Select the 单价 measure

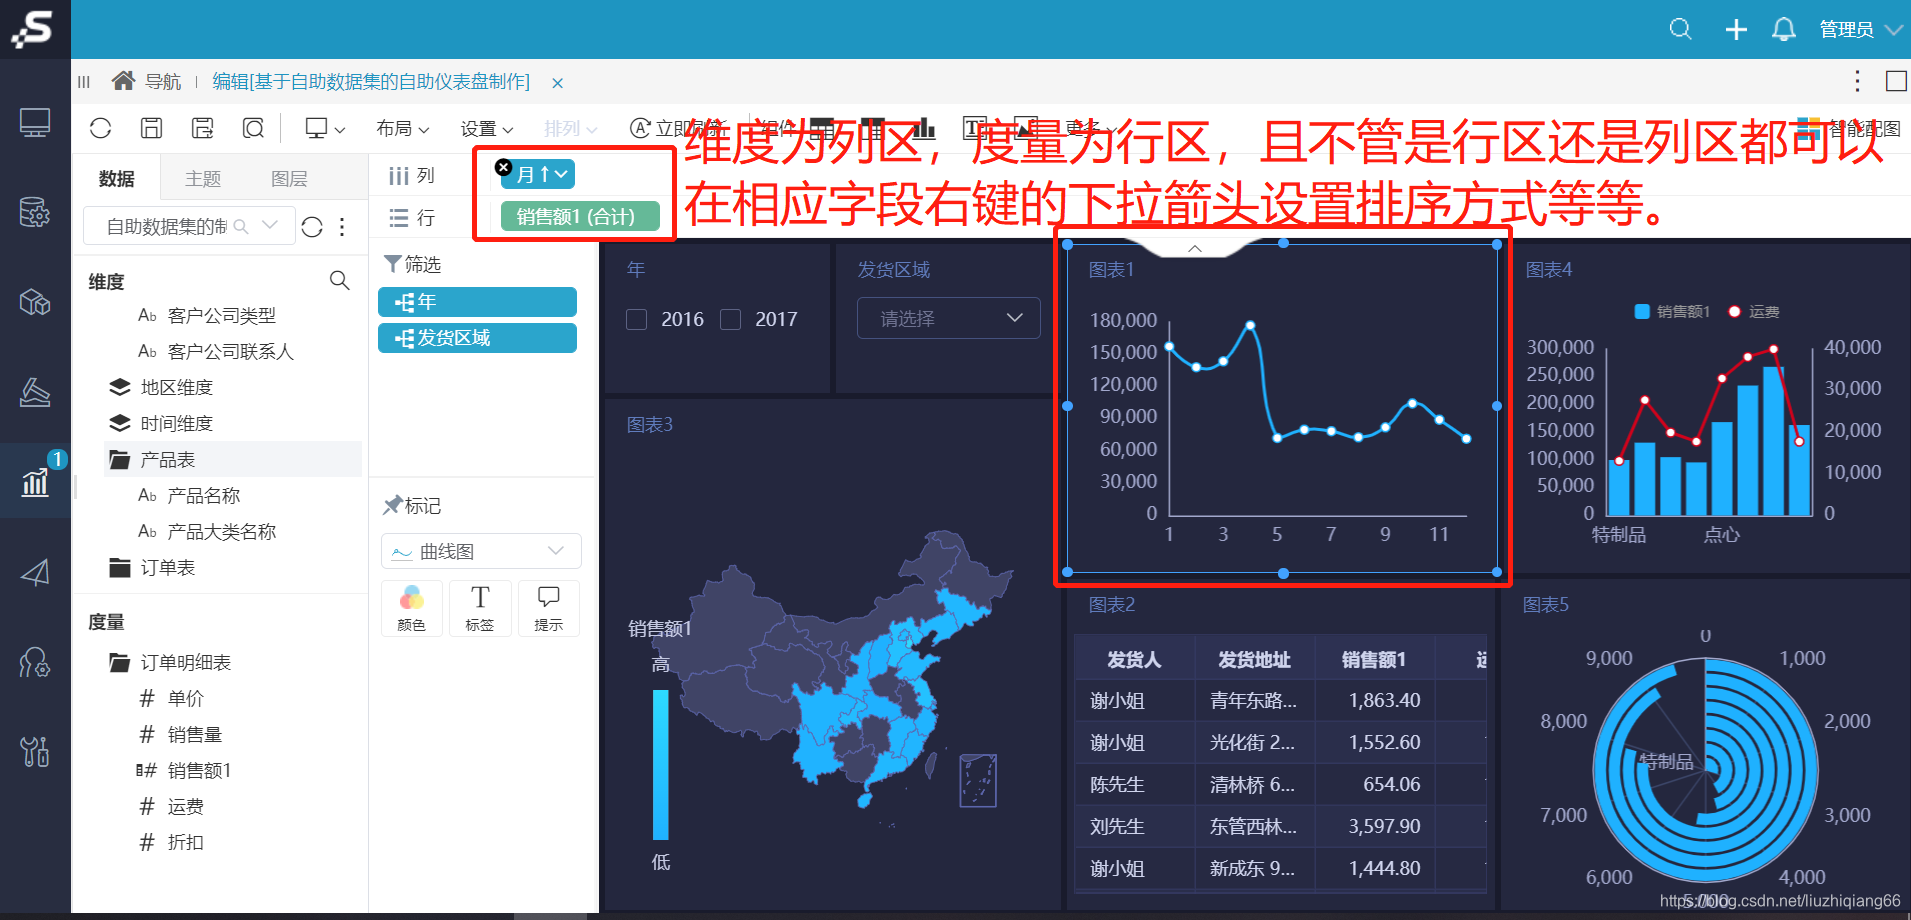(185, 699)
